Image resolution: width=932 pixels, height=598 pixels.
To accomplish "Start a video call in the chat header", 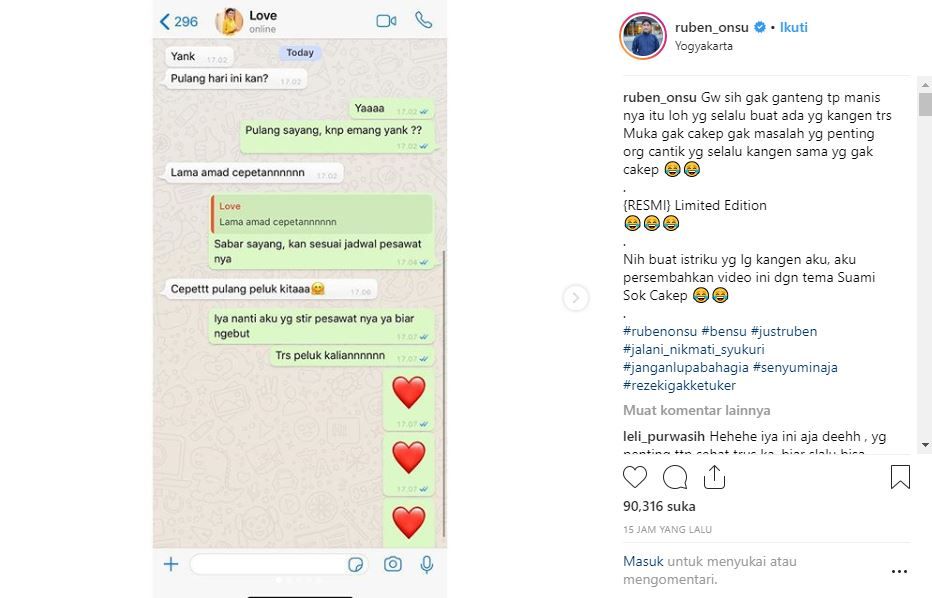I will point(386,21).
